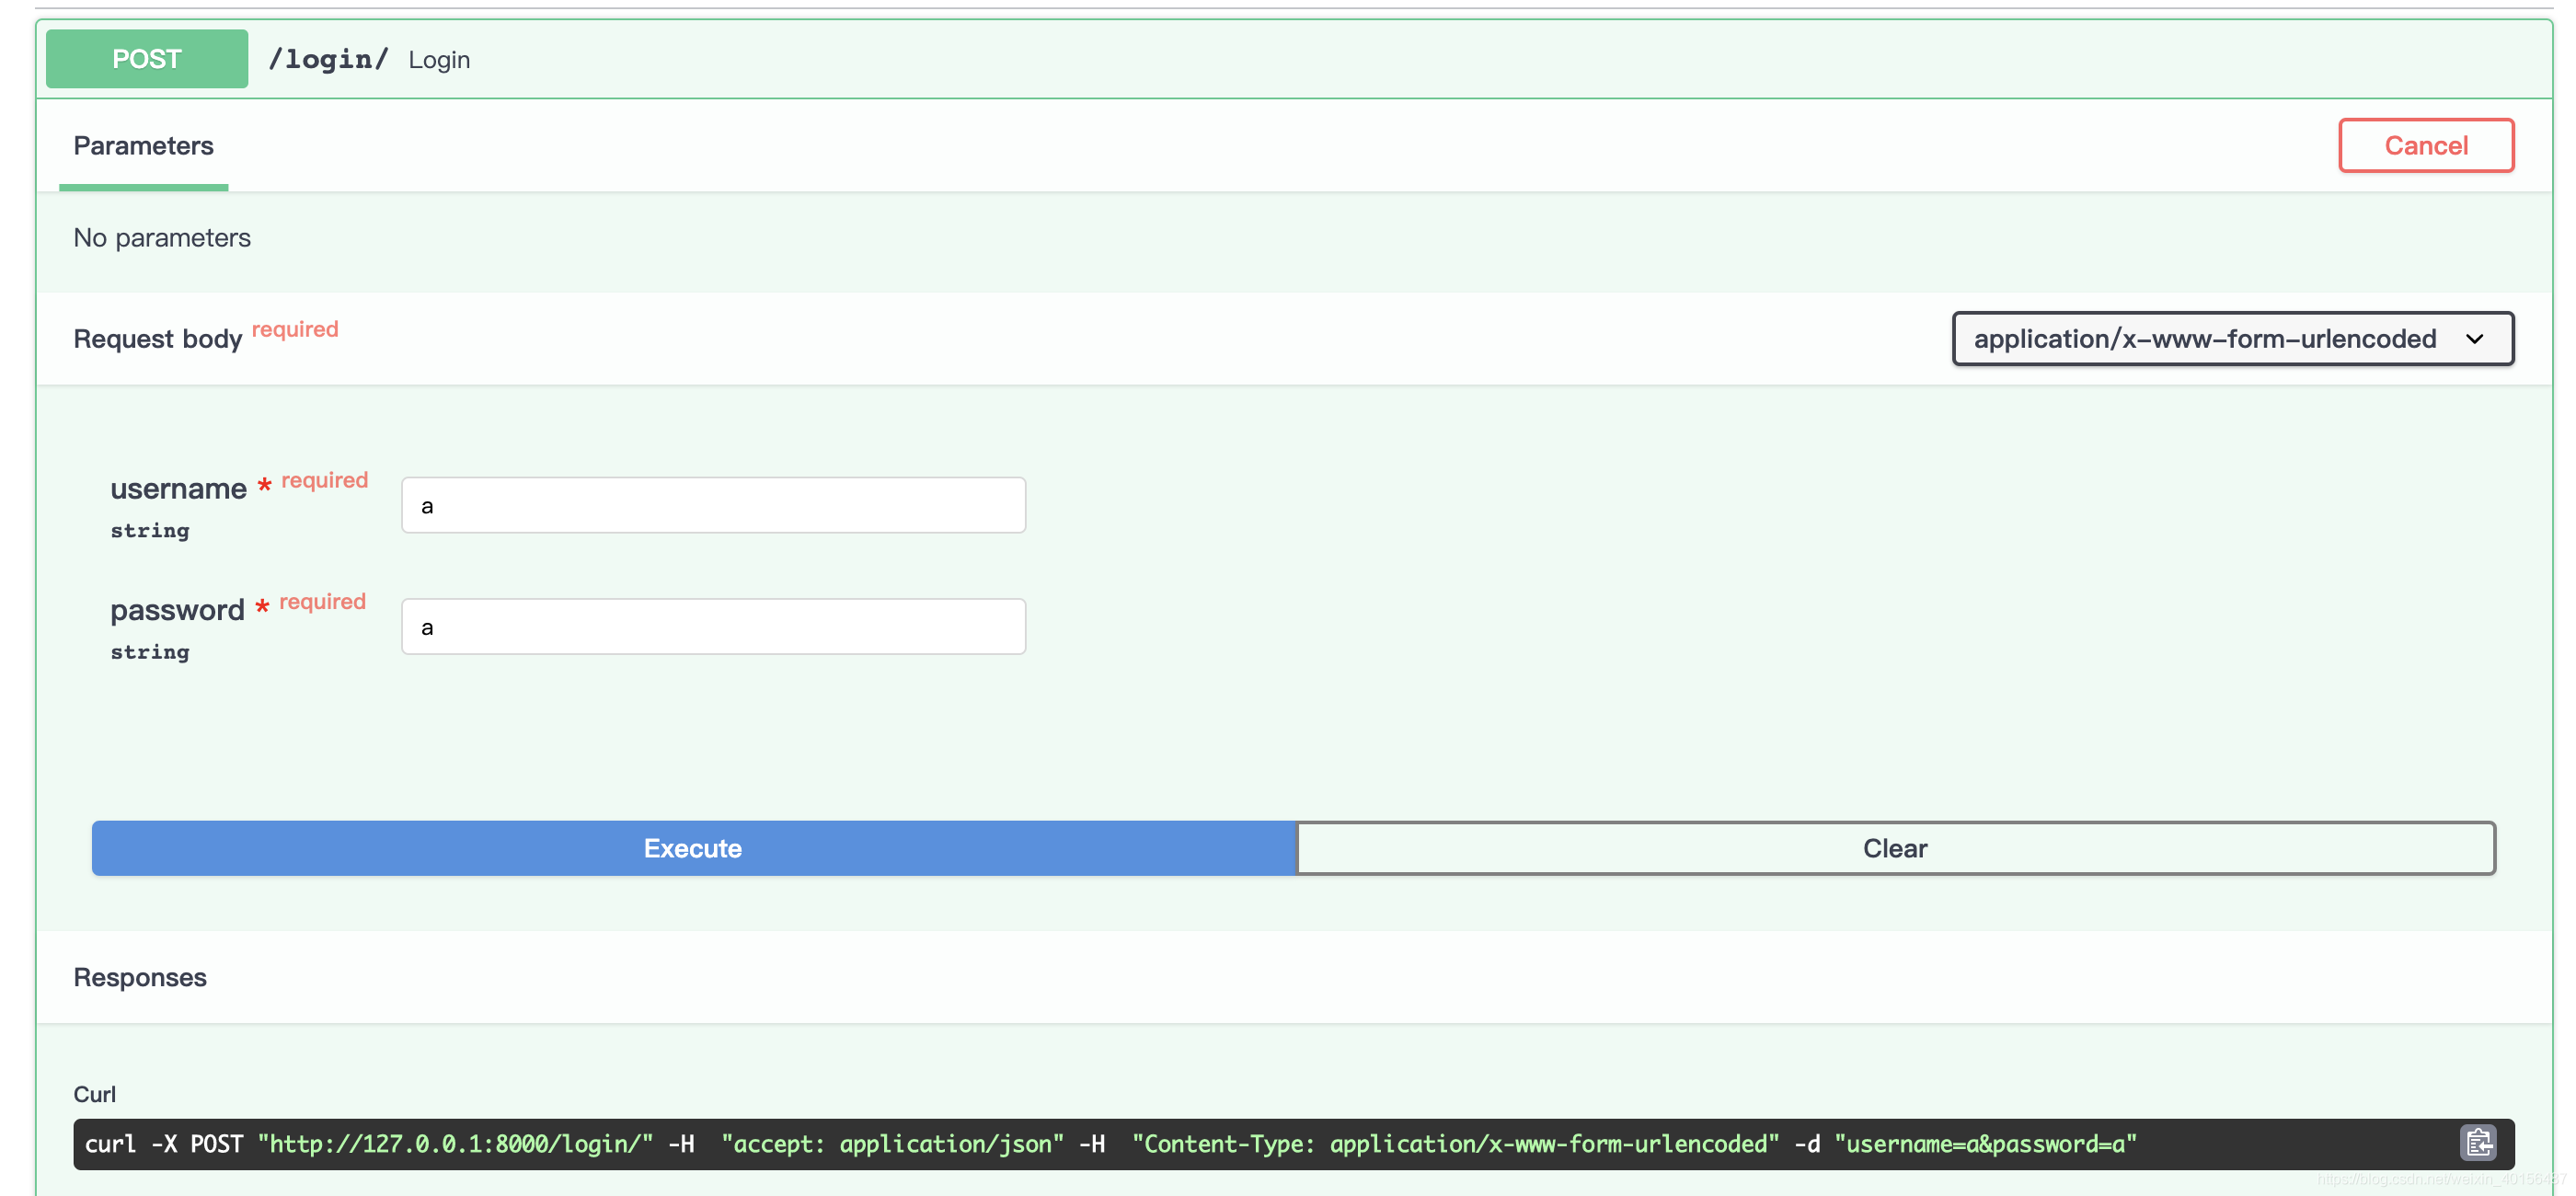Click the Login summary text
Image resolution: width=2576 pixels, height=1196 pixels.
439,60
